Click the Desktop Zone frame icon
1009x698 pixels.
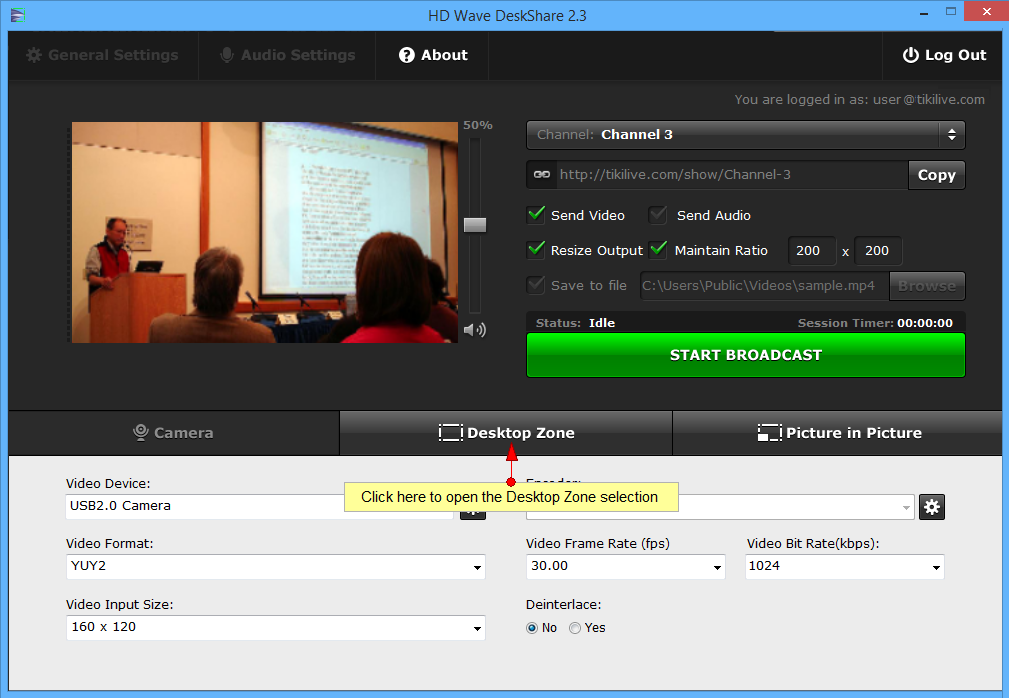(450, 433)
